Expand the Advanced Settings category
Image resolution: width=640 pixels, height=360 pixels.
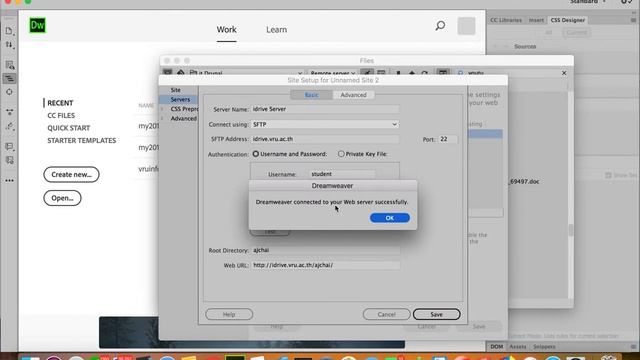[x=162, y=118]
